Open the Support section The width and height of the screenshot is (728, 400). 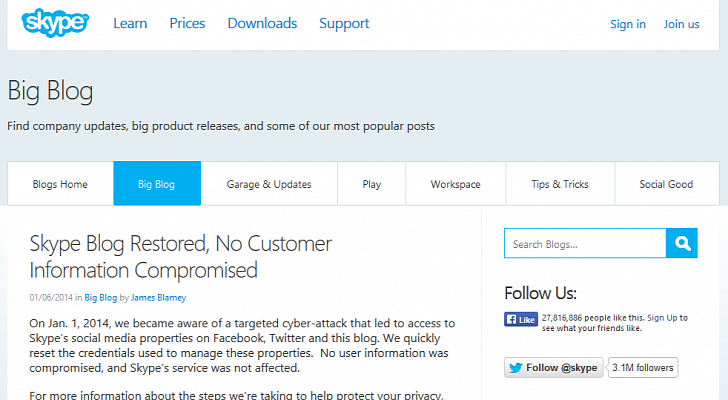coord(344,23)
